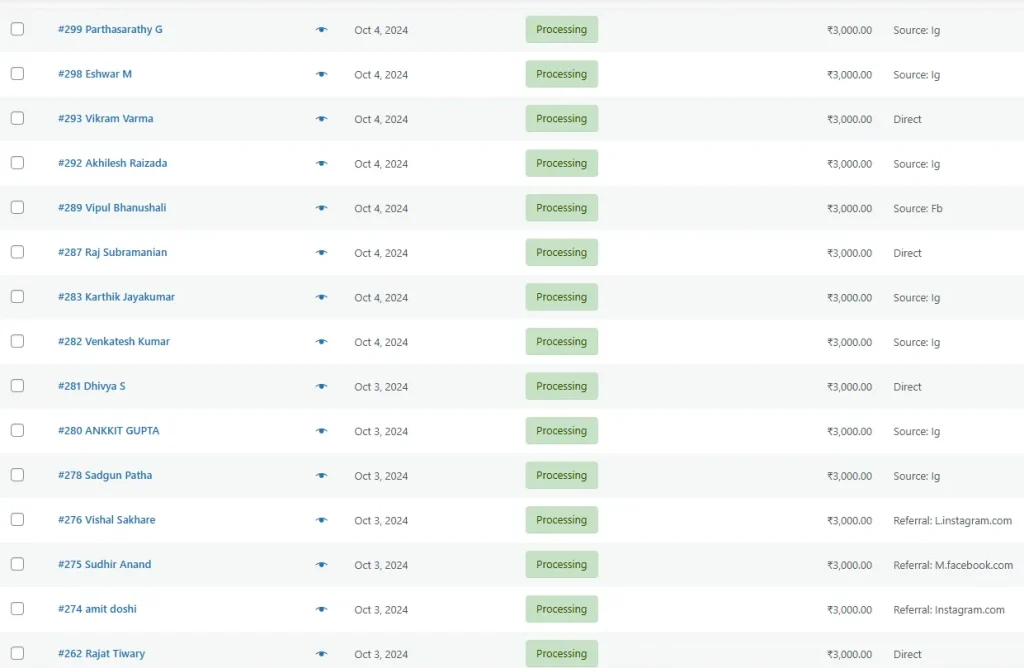The image size is (1024, 668).
Task: Click the preview eye icon for Vikram Varma
Action: [321, 119]
